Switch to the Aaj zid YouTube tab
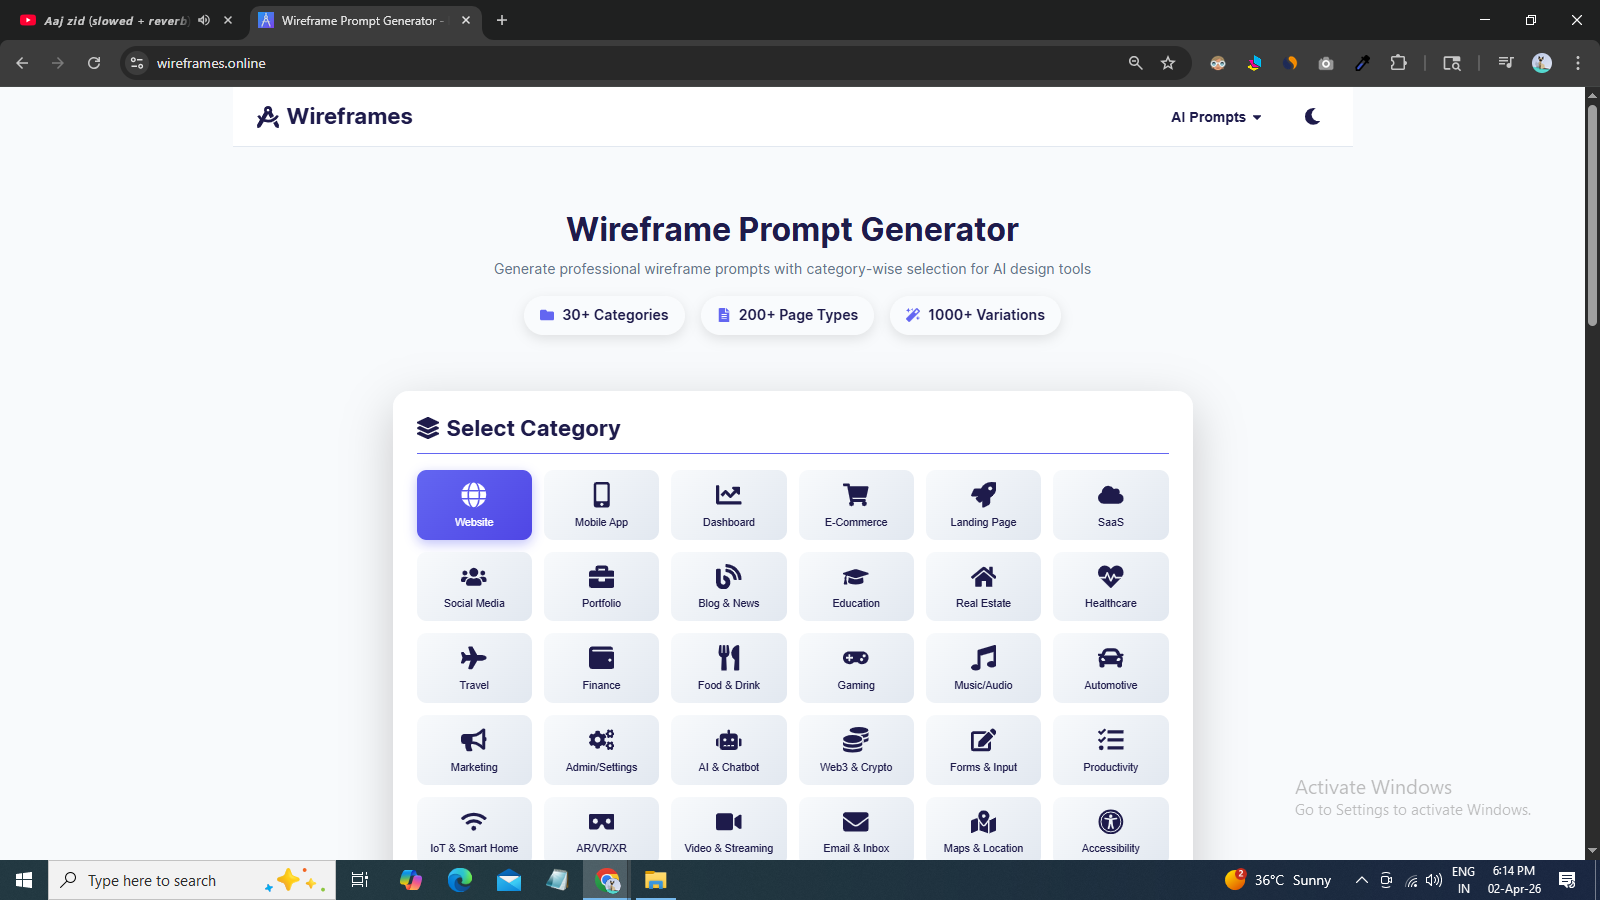The image size is (1600, 900). click(x=110, y=20)
